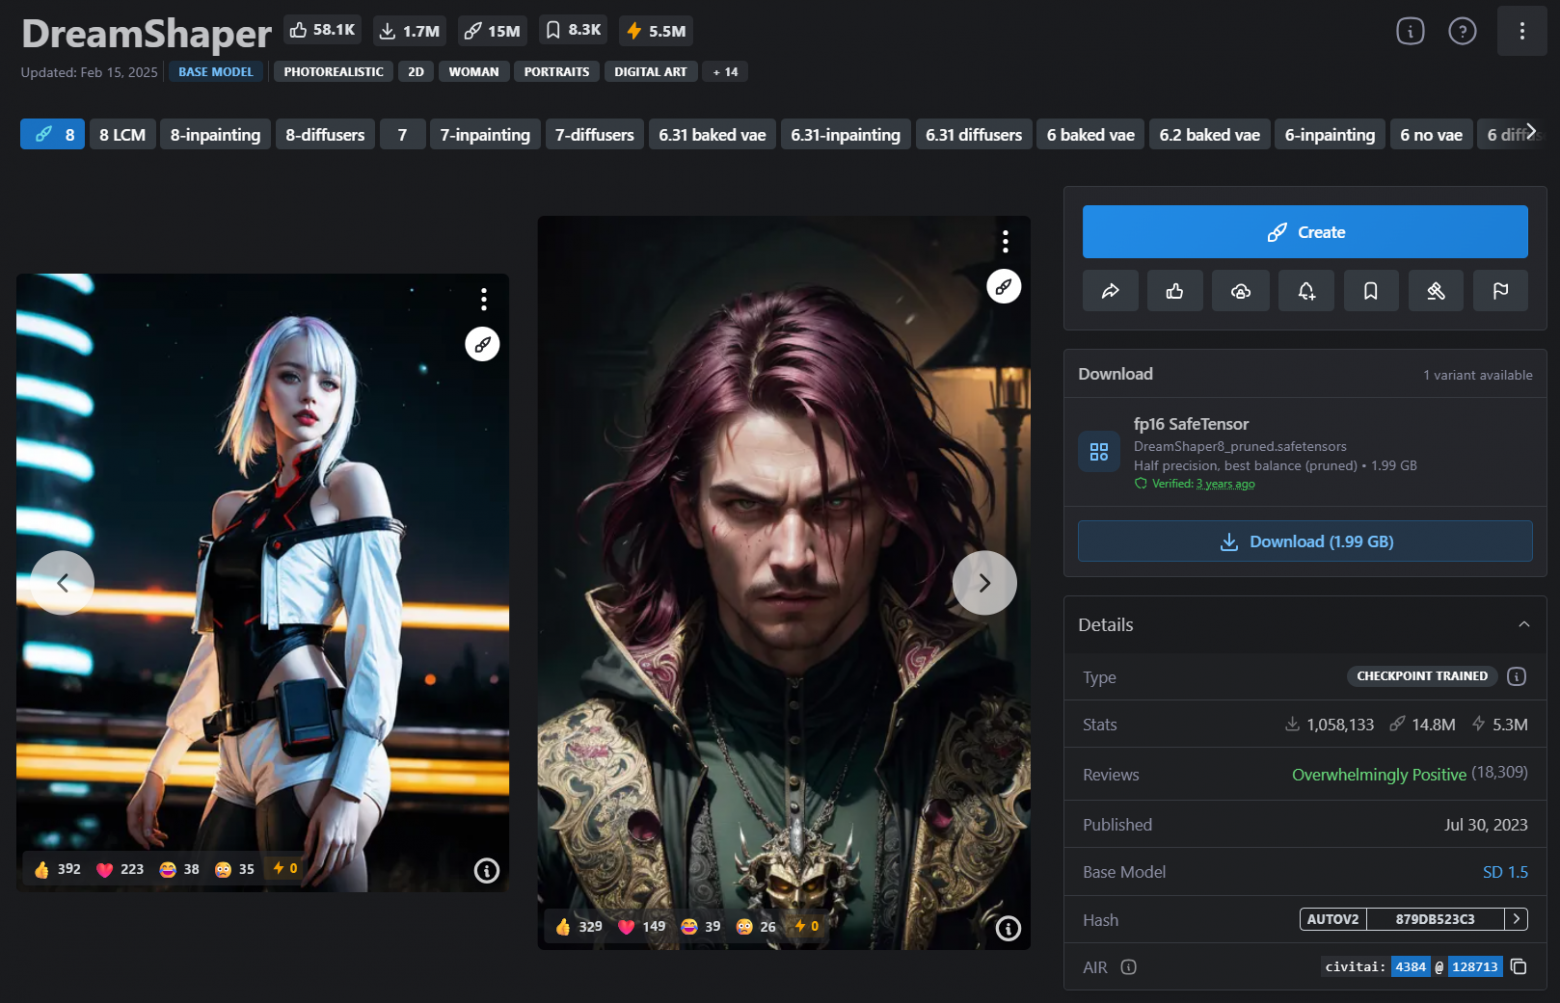Viewport: 1560px width, 1003px height.
Task: Open the white-haired girl image
Action: point(262,583)
